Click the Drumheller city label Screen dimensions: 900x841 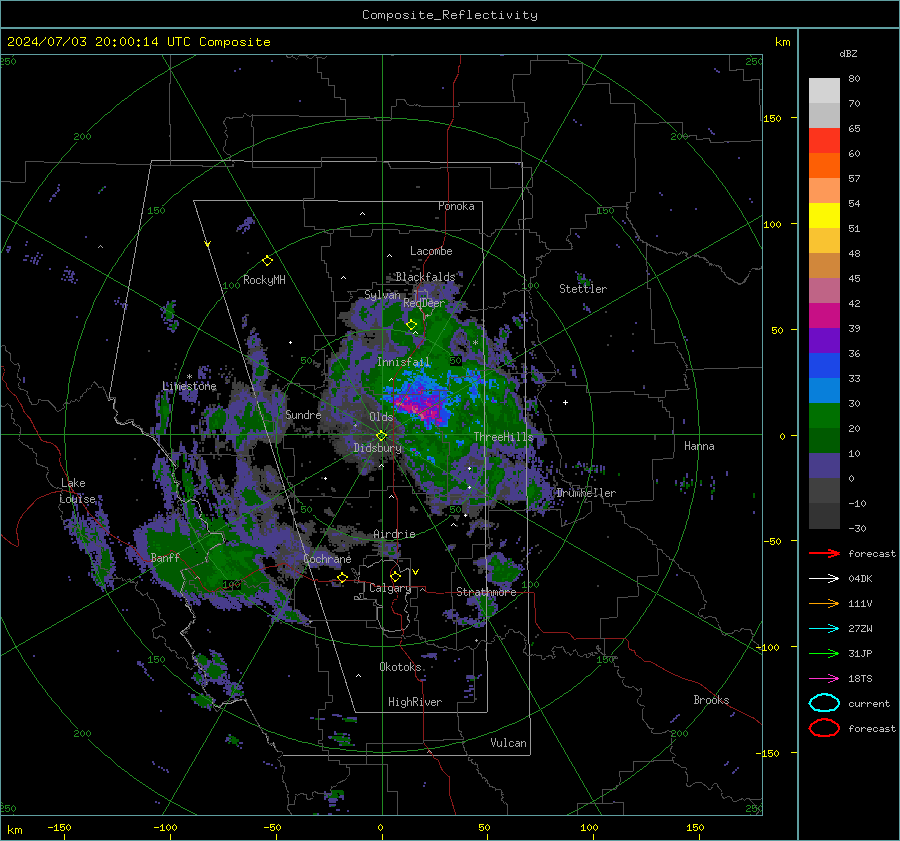coord(586,493)
